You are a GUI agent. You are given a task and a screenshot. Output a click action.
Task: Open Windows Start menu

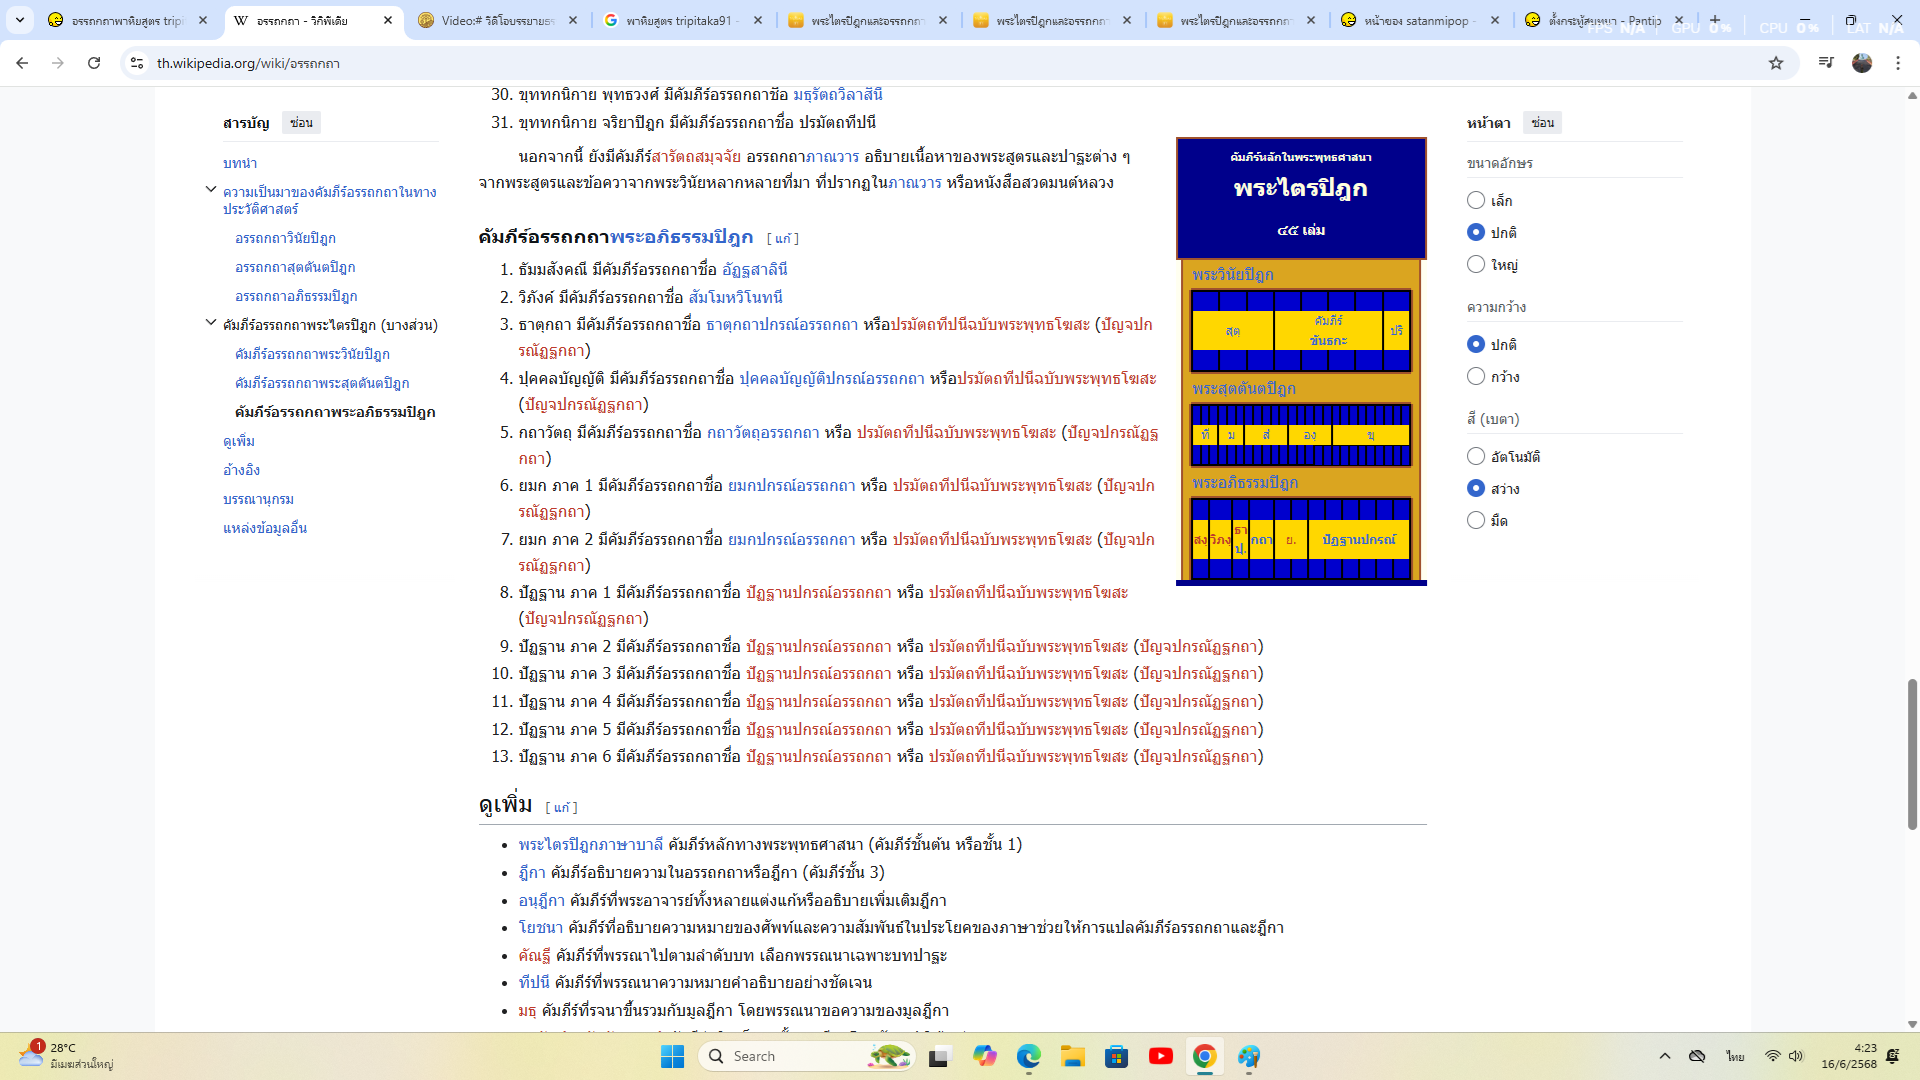pyautogui.click(x=673, y=1056)
